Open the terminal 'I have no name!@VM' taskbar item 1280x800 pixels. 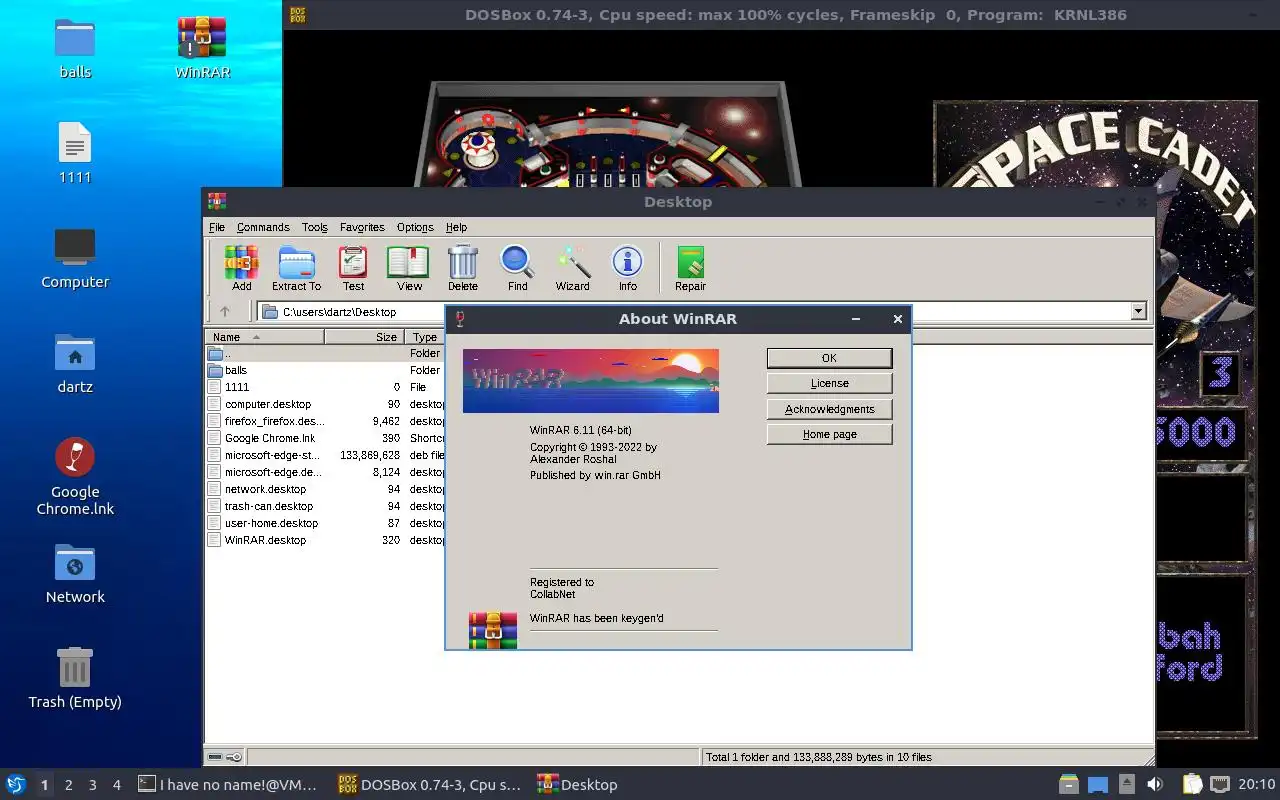pyautogui.click(x=229, y=785)
